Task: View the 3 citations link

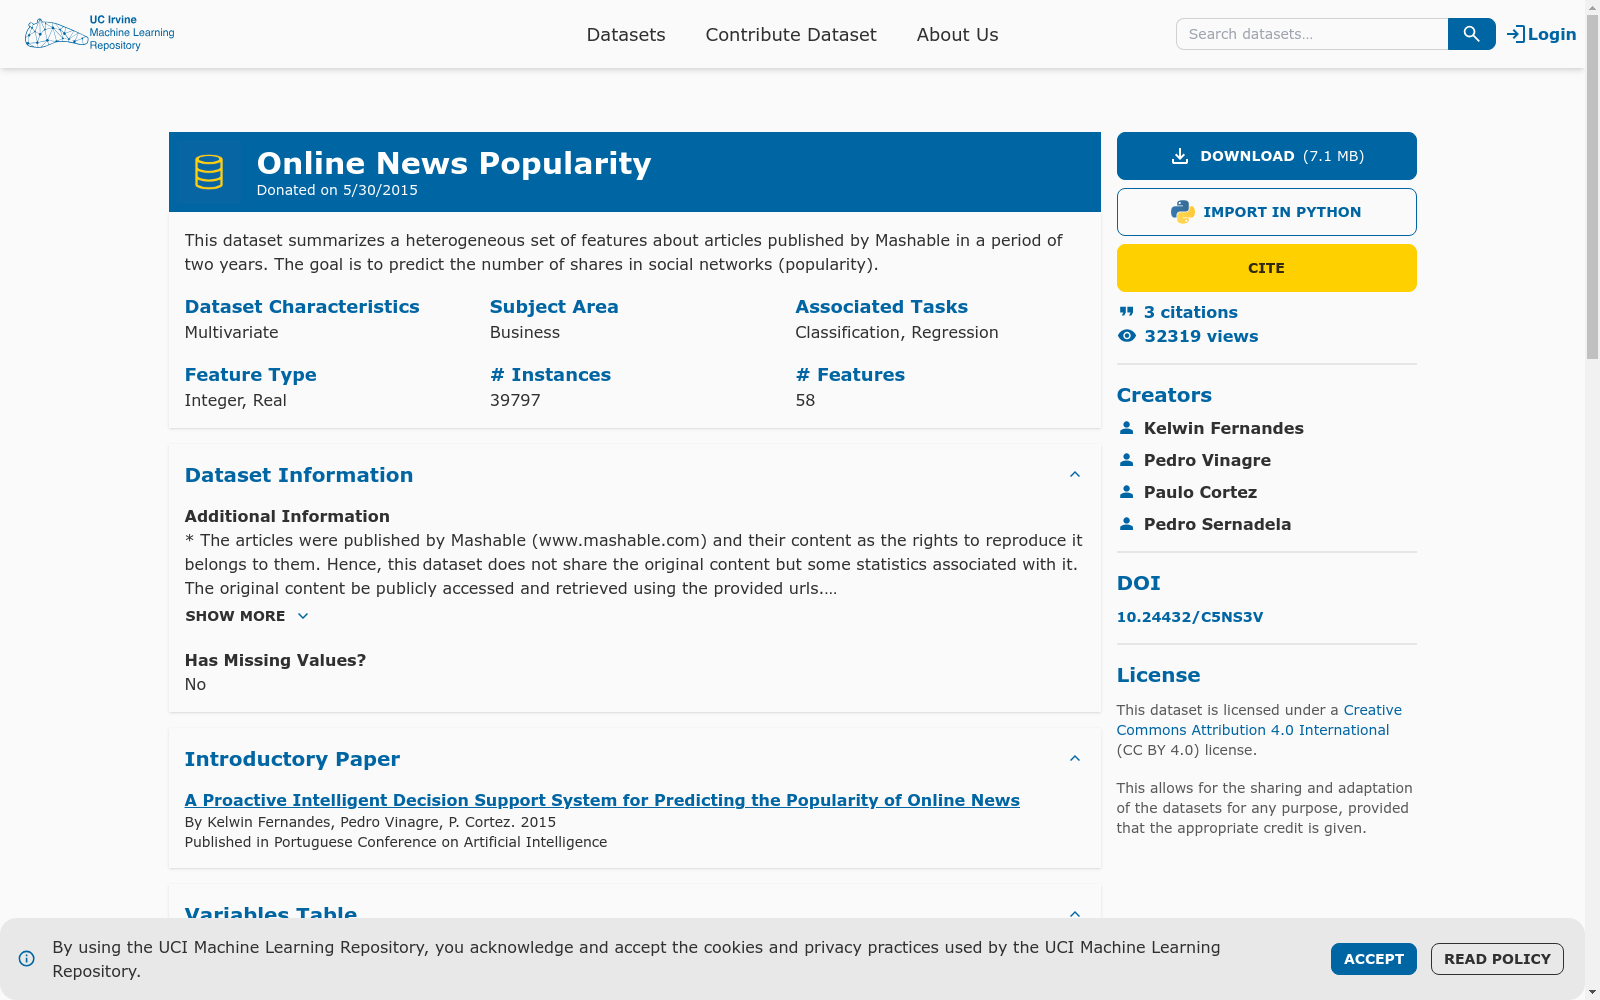Action: (x=1191, y=312)
